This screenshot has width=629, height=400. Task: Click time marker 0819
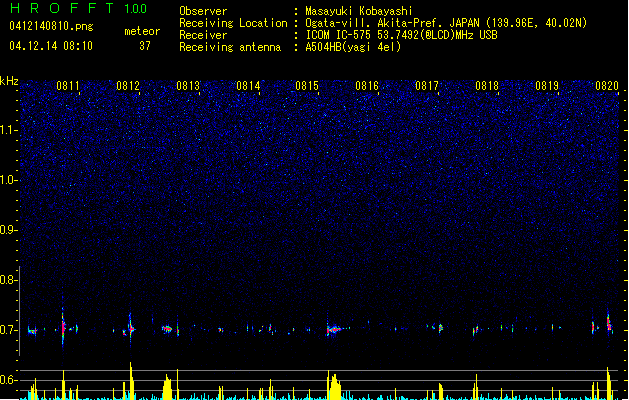547,86
